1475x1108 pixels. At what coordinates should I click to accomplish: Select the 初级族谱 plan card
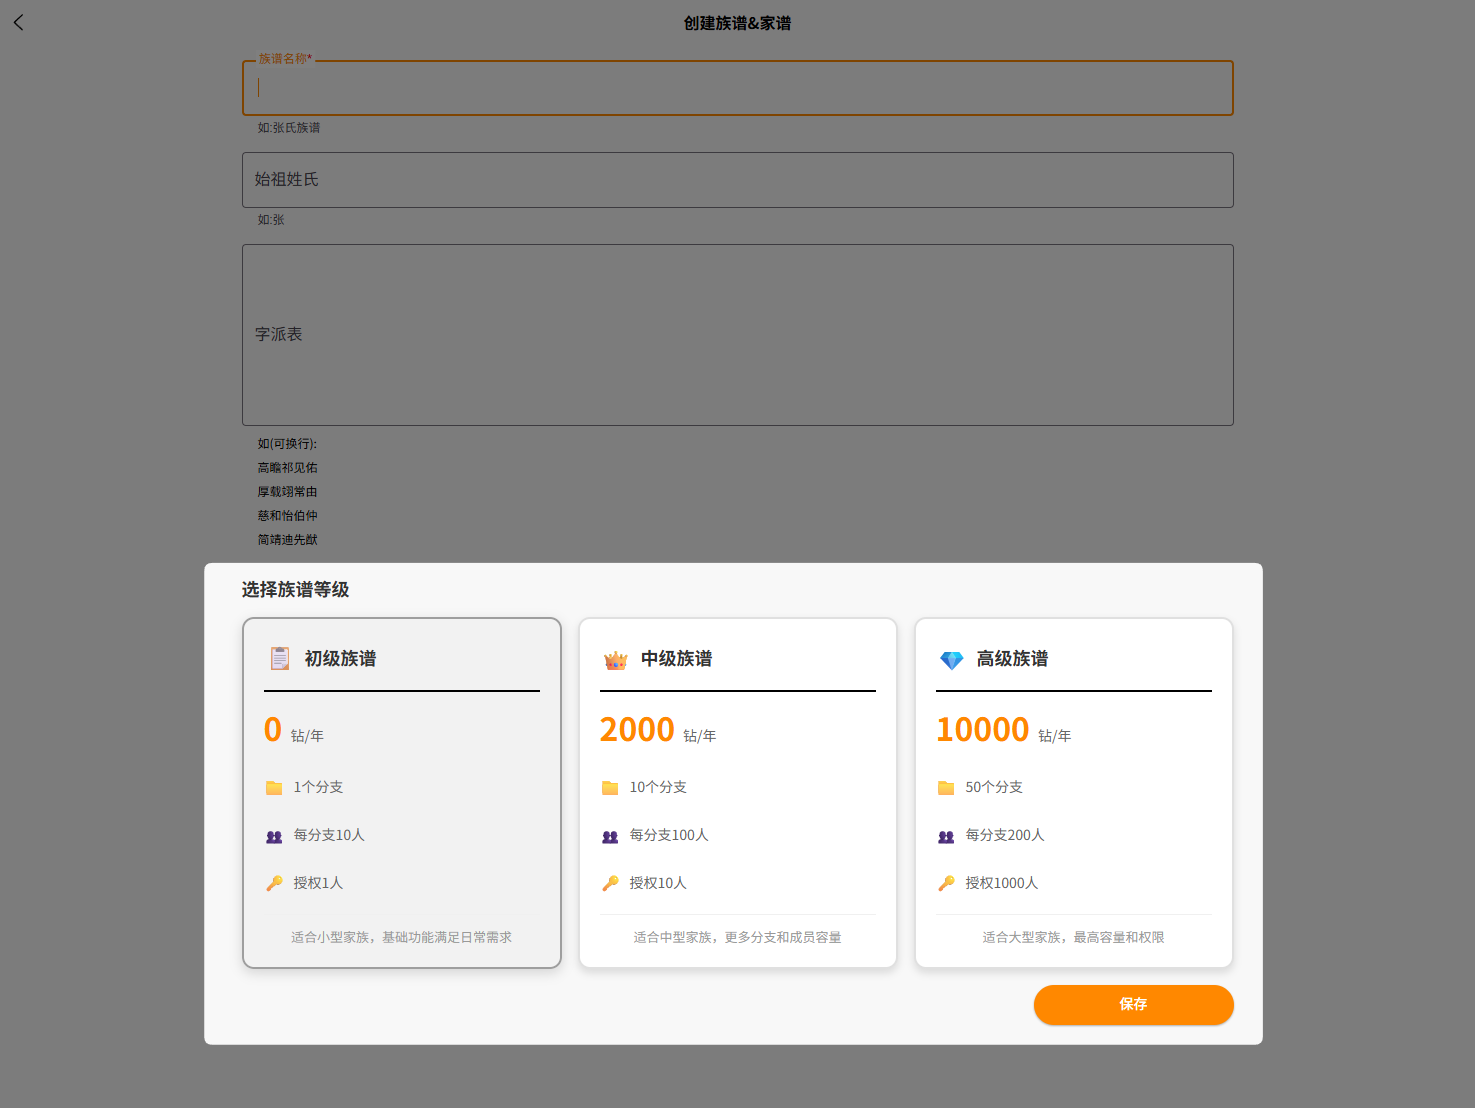pos(402,792)
